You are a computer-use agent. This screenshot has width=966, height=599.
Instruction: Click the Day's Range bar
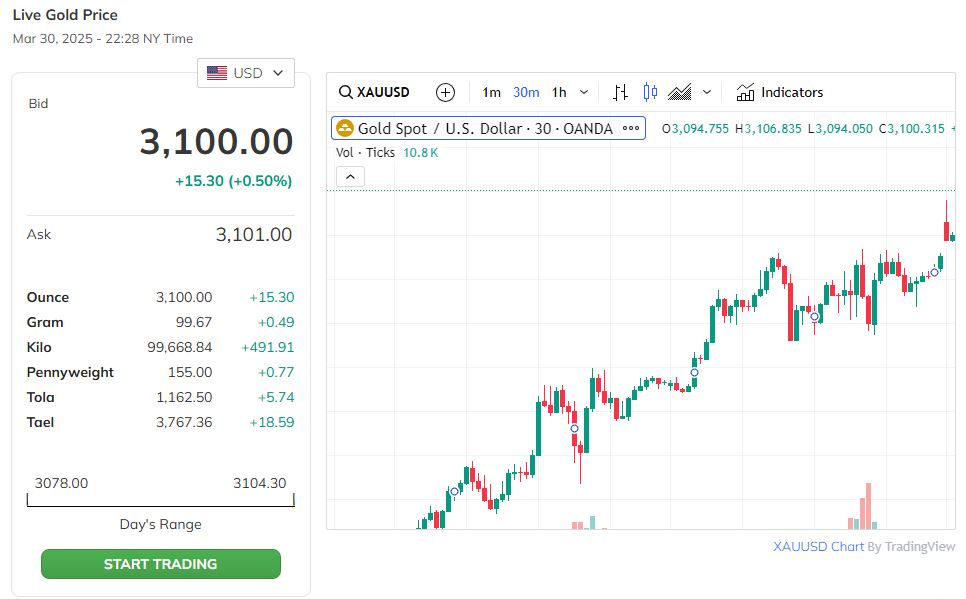click(x=160, y=500)
